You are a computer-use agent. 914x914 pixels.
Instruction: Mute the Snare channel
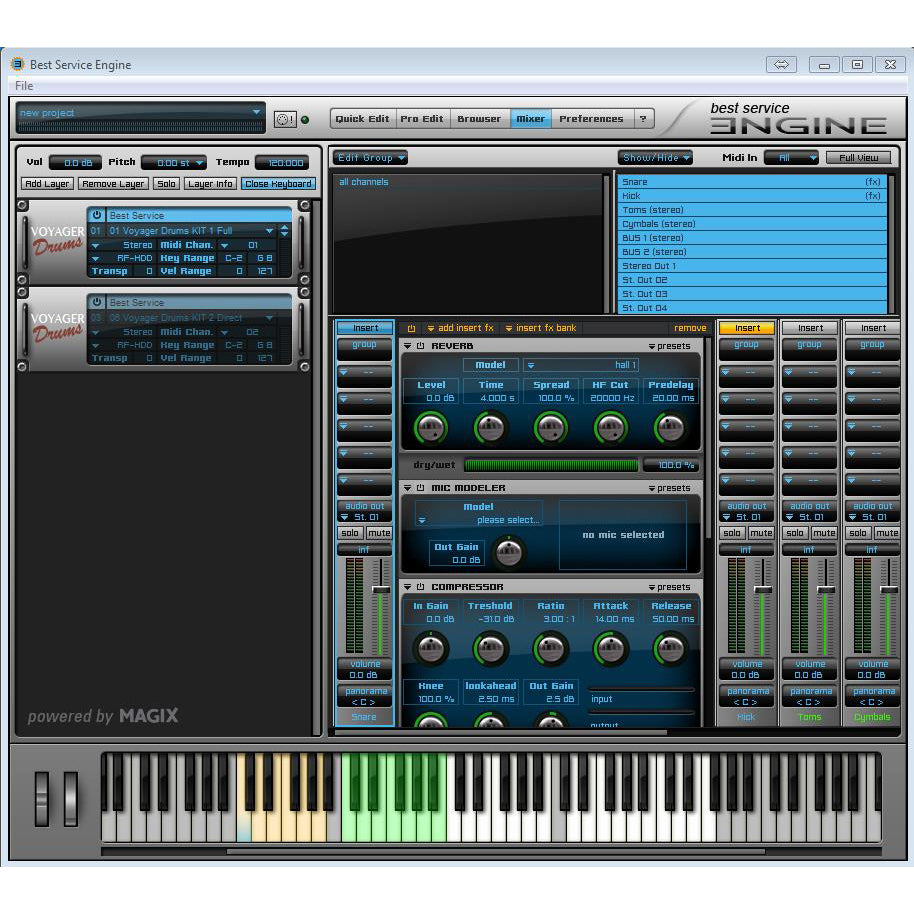(x=379, y=533)
